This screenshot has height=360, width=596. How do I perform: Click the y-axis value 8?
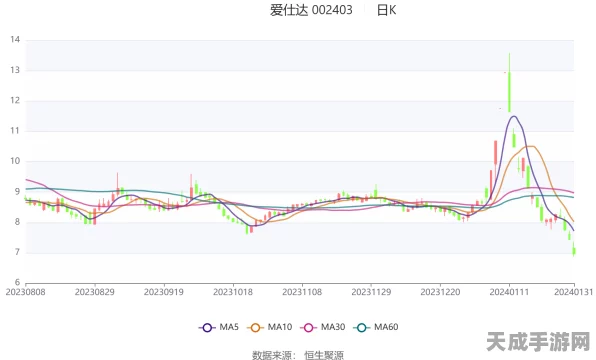(x=17, y=222)
